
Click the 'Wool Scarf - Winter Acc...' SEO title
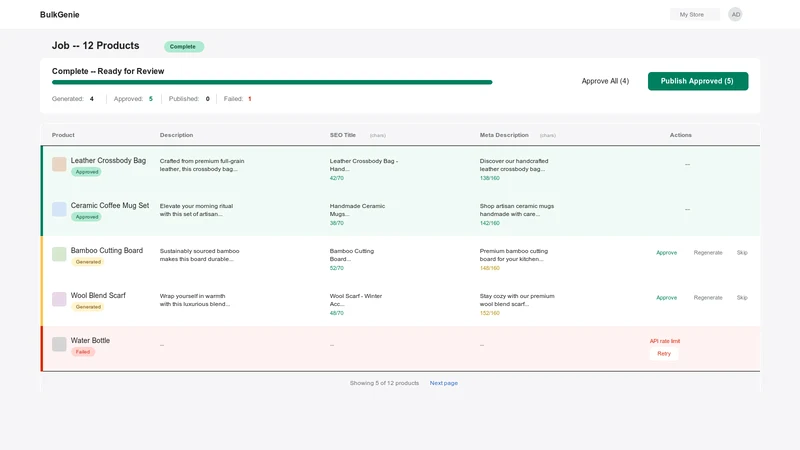pos(356,299)
